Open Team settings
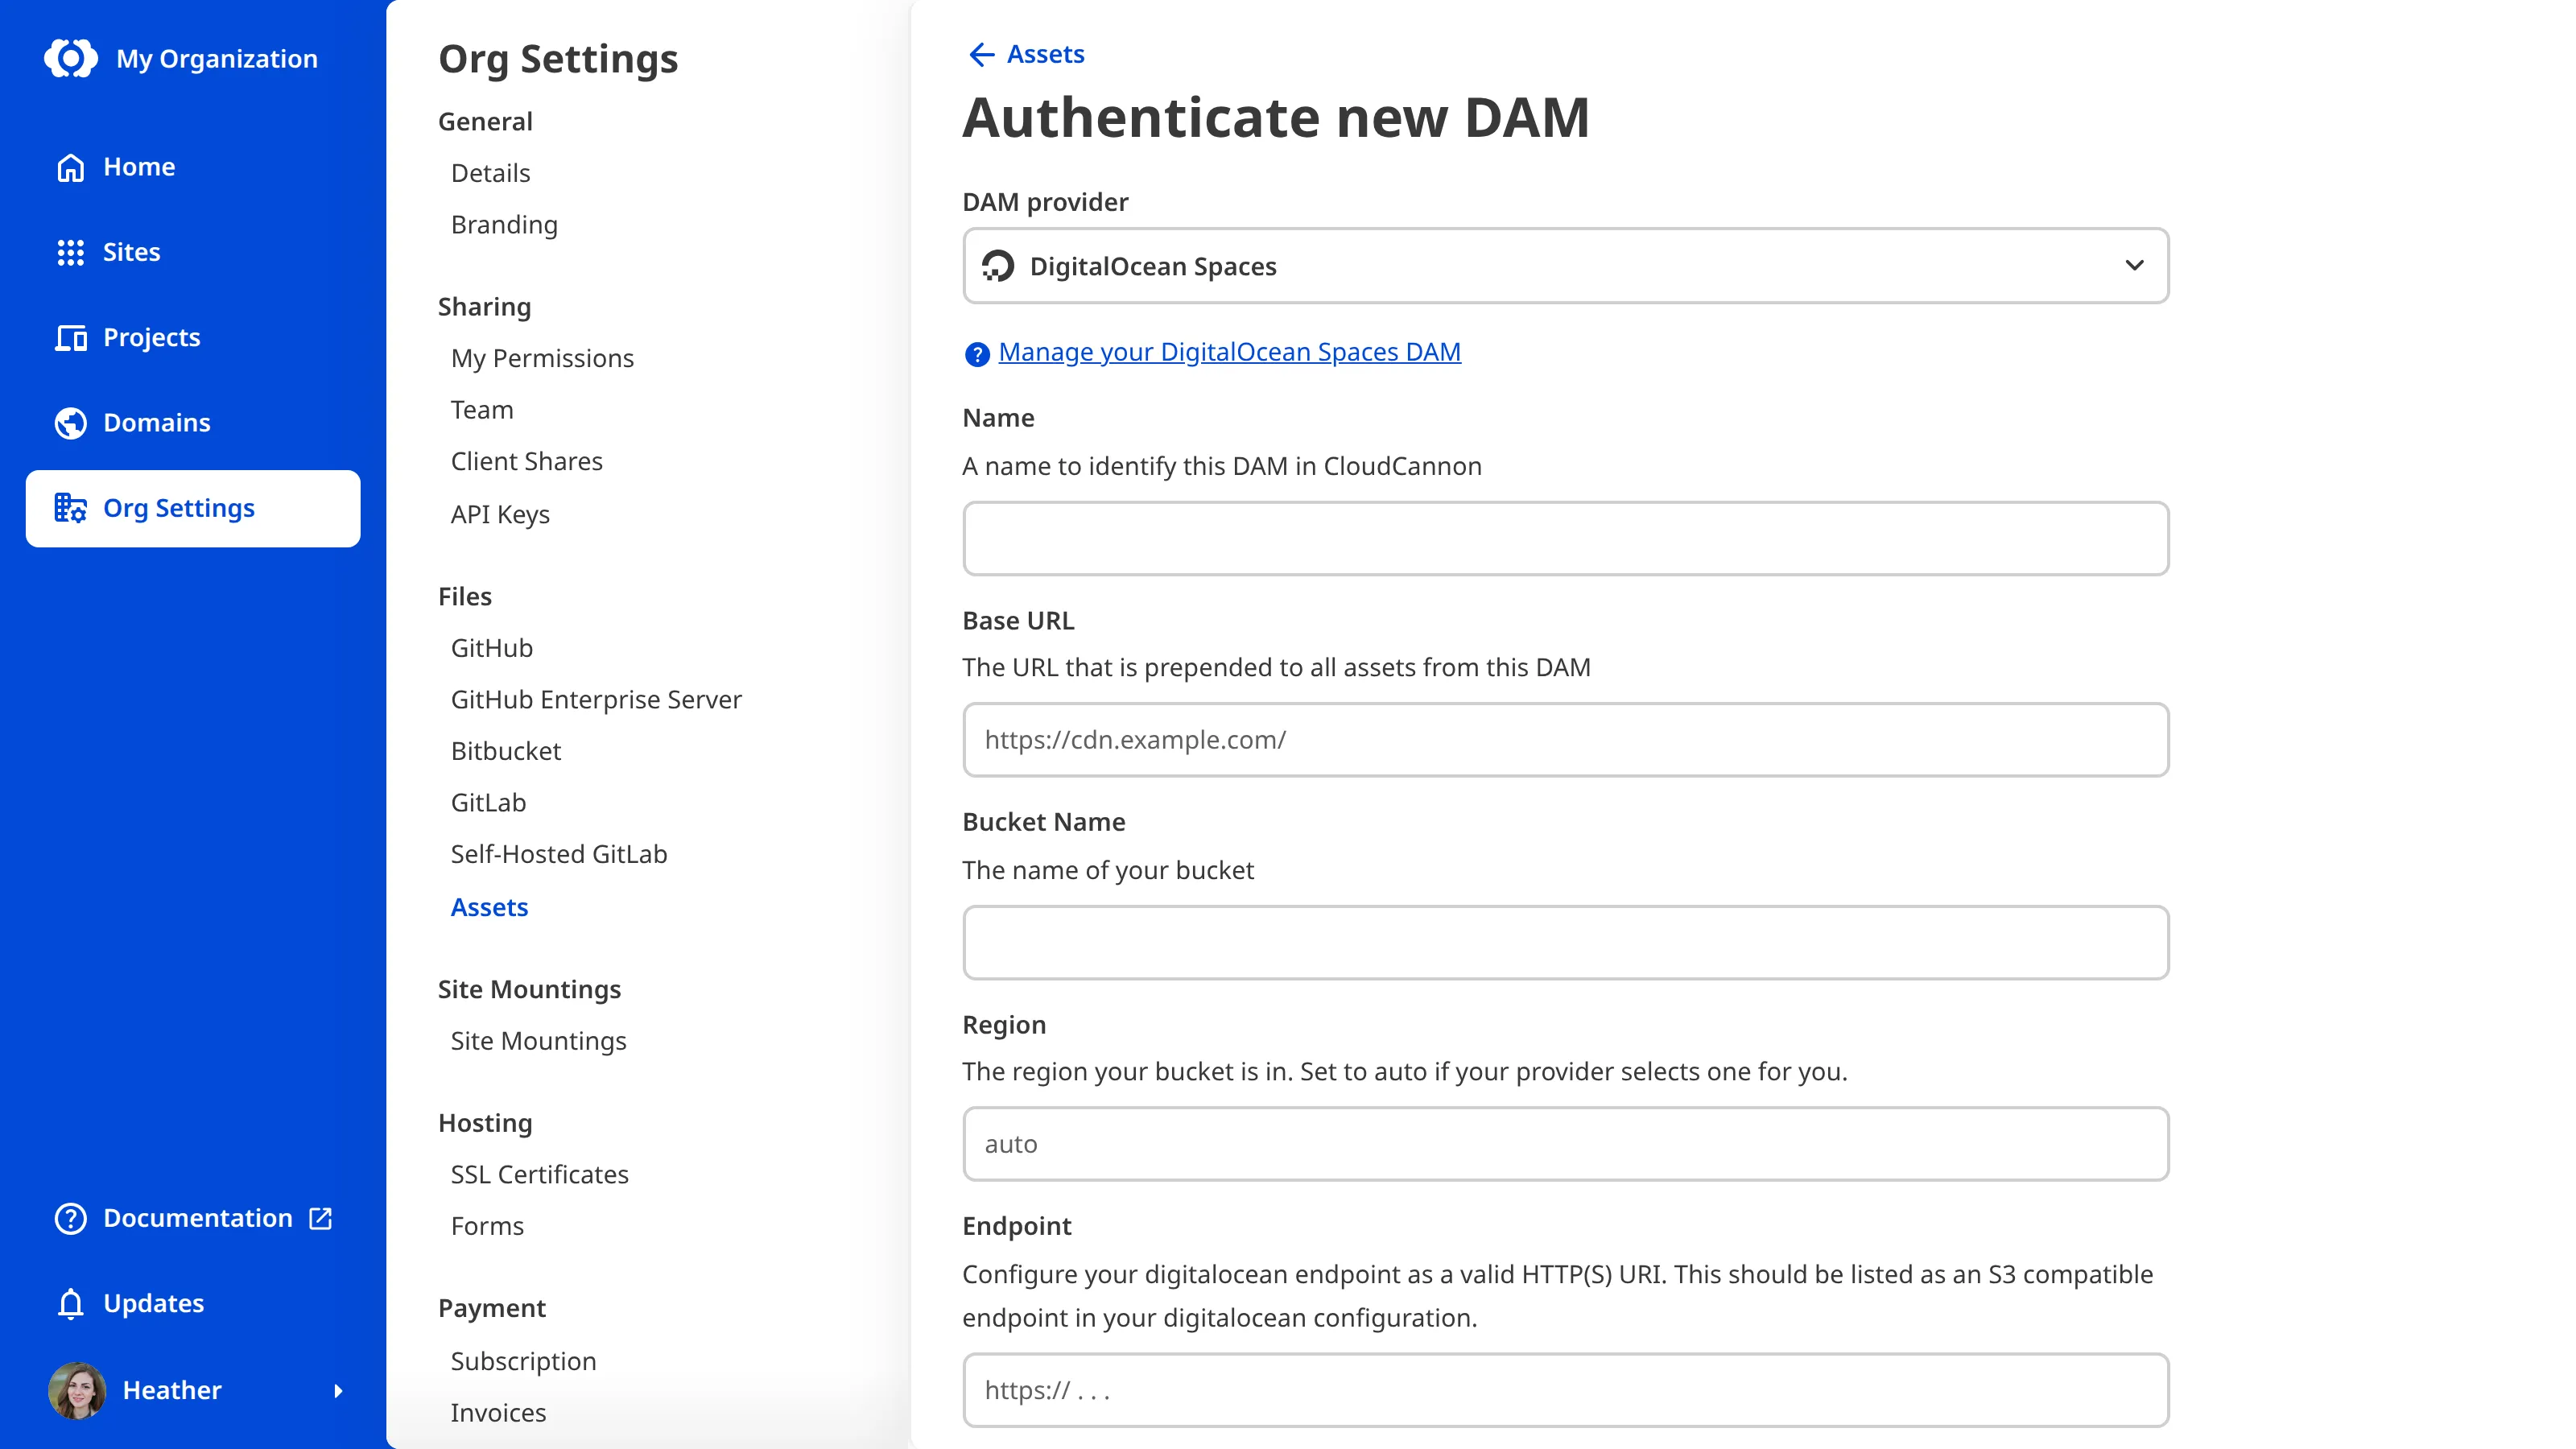Viewport: 2576px width, 1449px height. 482,410
